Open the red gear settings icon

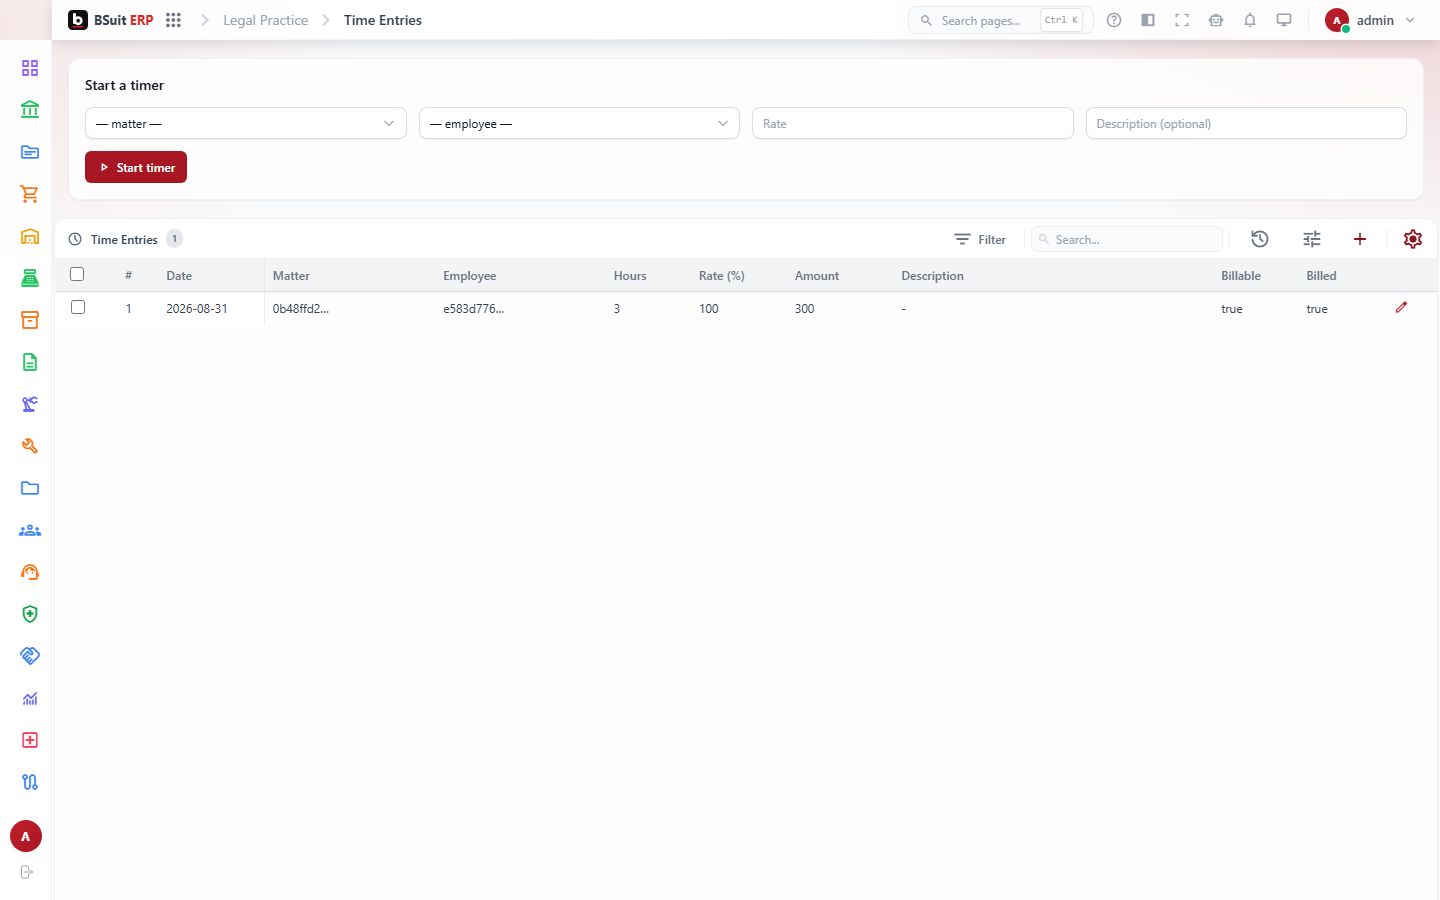point(1413,239)
